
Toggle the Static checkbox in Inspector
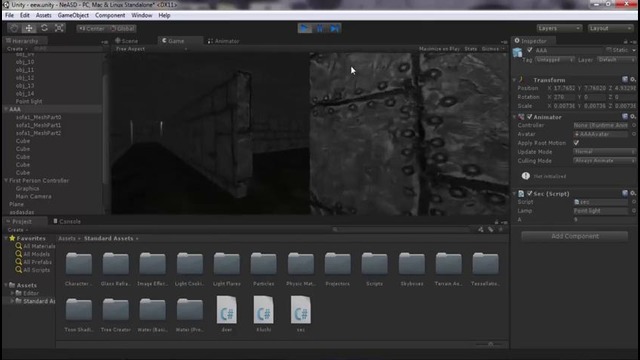pyautogui.click(x=609, y=50)
